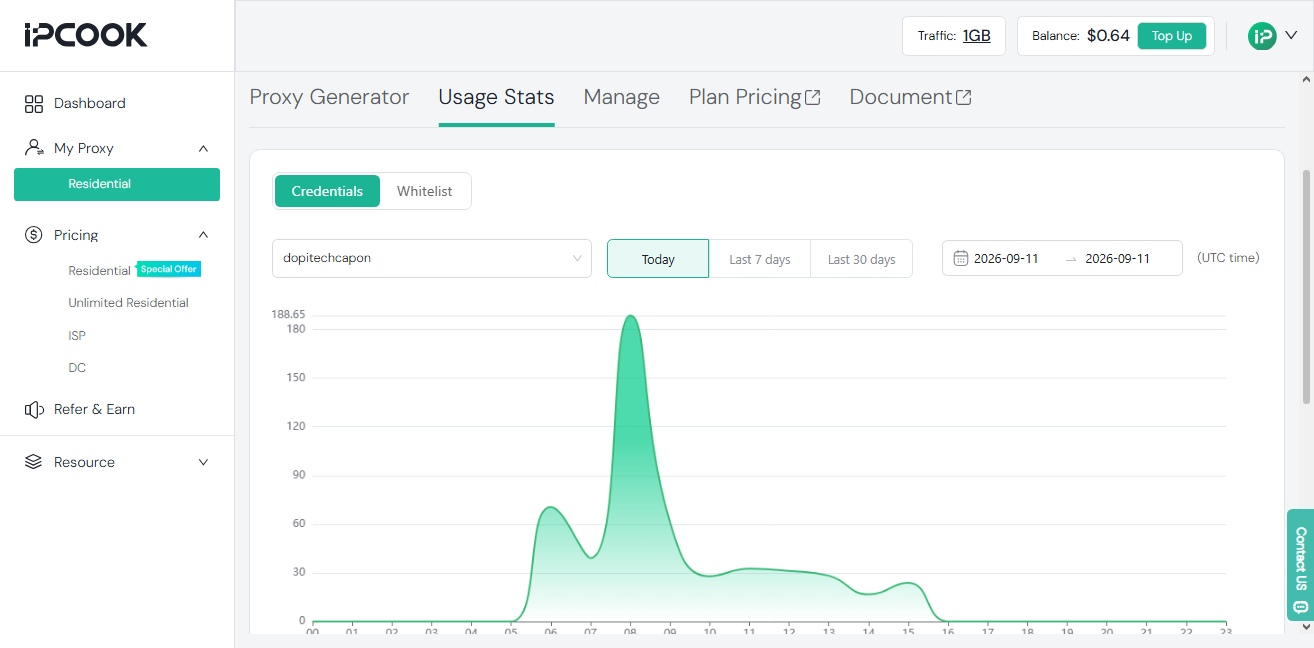
Task: Select the Whitelist toggle
Action: click(x=424, y=191)
